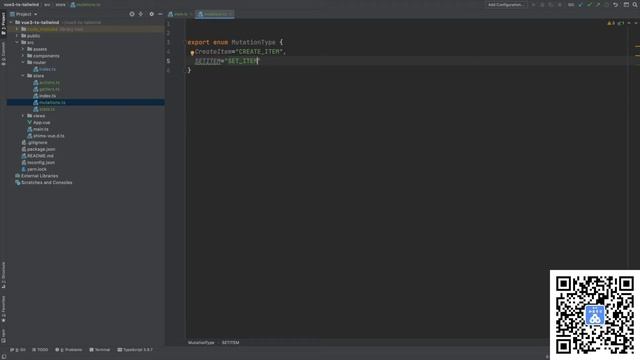Select actions.ts in the store folder
This screenshot has width=640, height=360.
[x=46, y=82]
